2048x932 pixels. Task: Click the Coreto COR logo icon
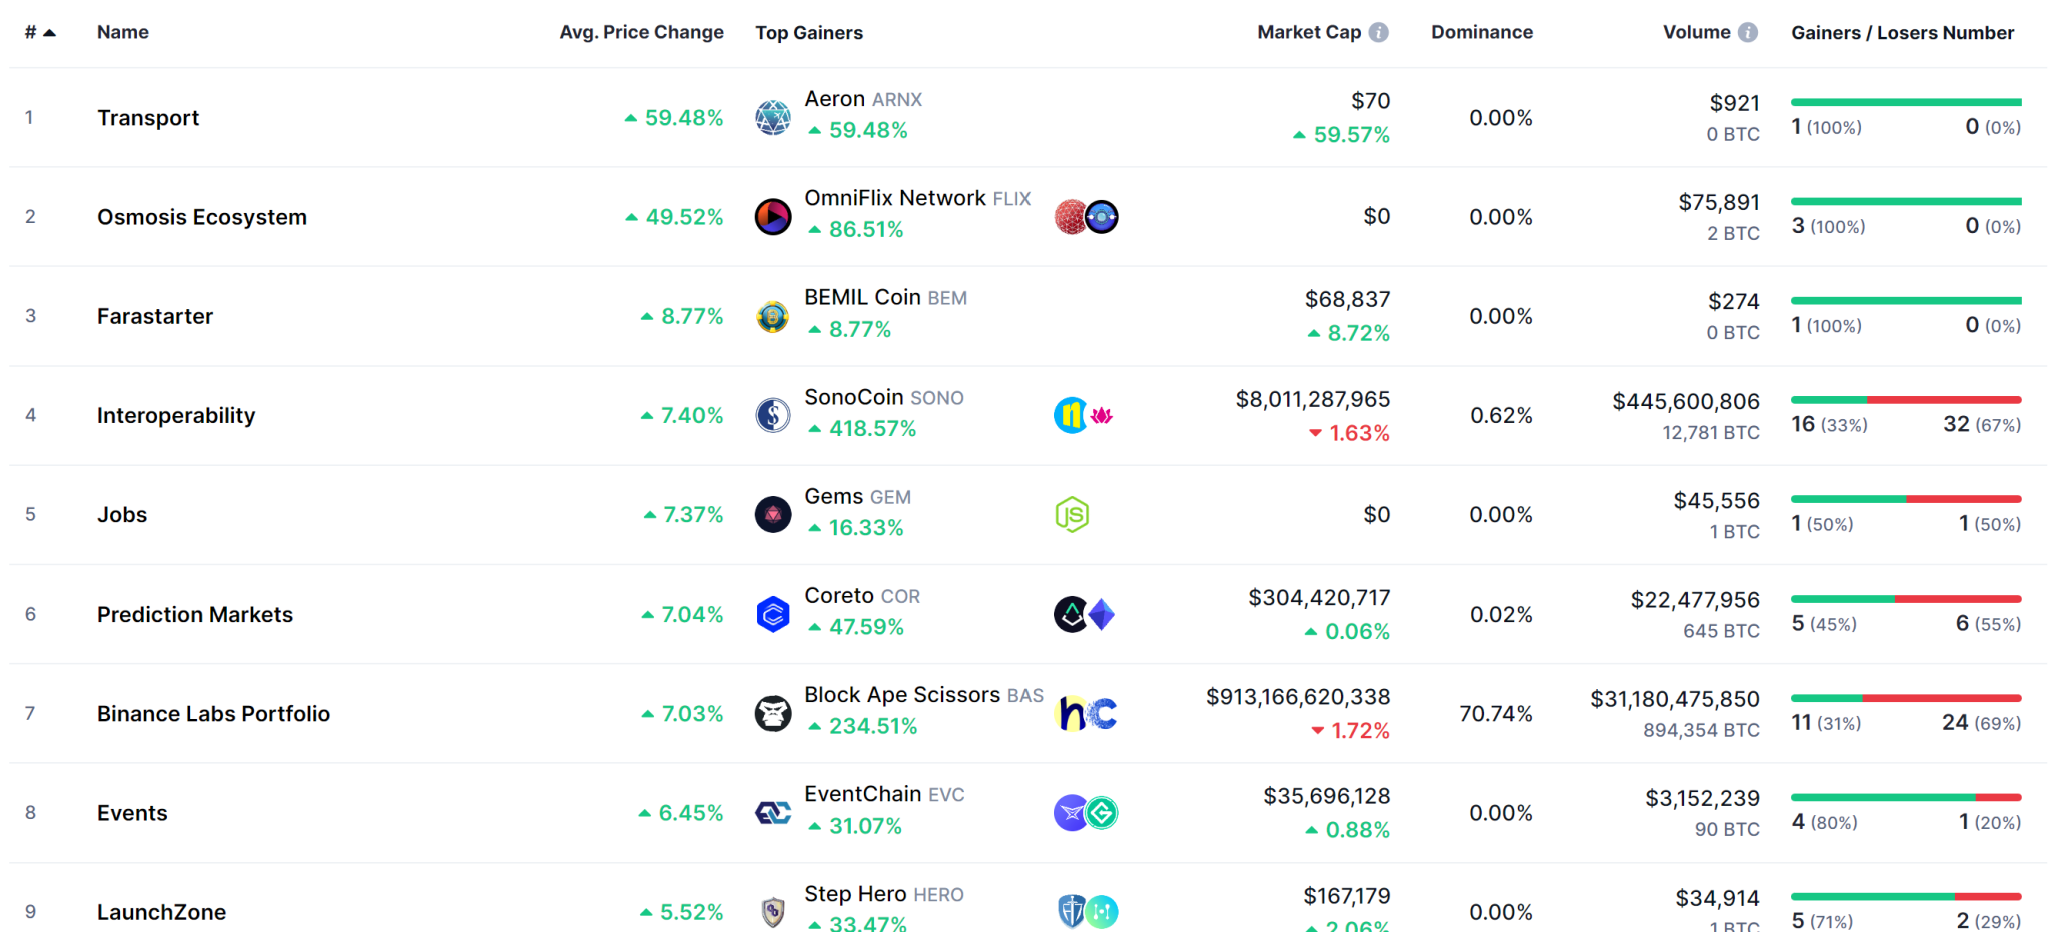tap(772, 614)
